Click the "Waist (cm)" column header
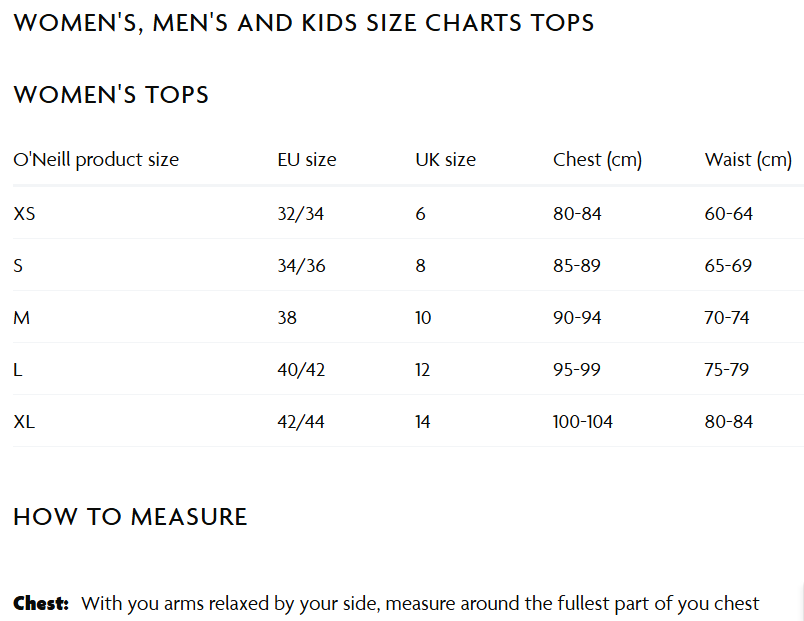804x621 pixels. tap(748, 159)
